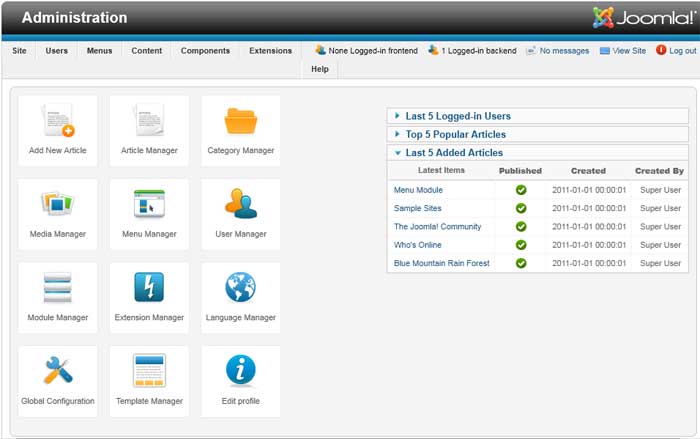Open the User Manager icon

coord(241,203)
